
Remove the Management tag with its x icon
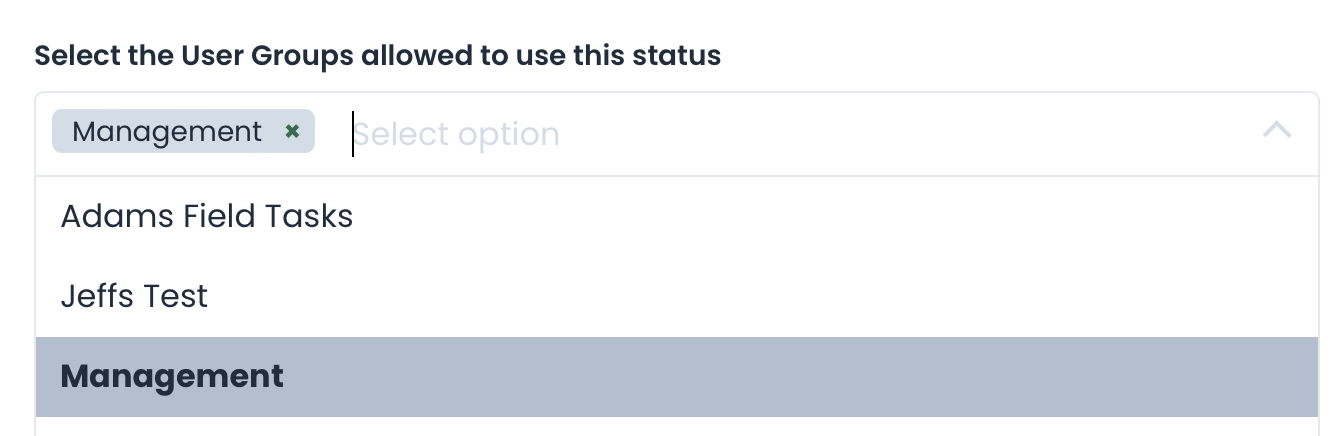292,131
